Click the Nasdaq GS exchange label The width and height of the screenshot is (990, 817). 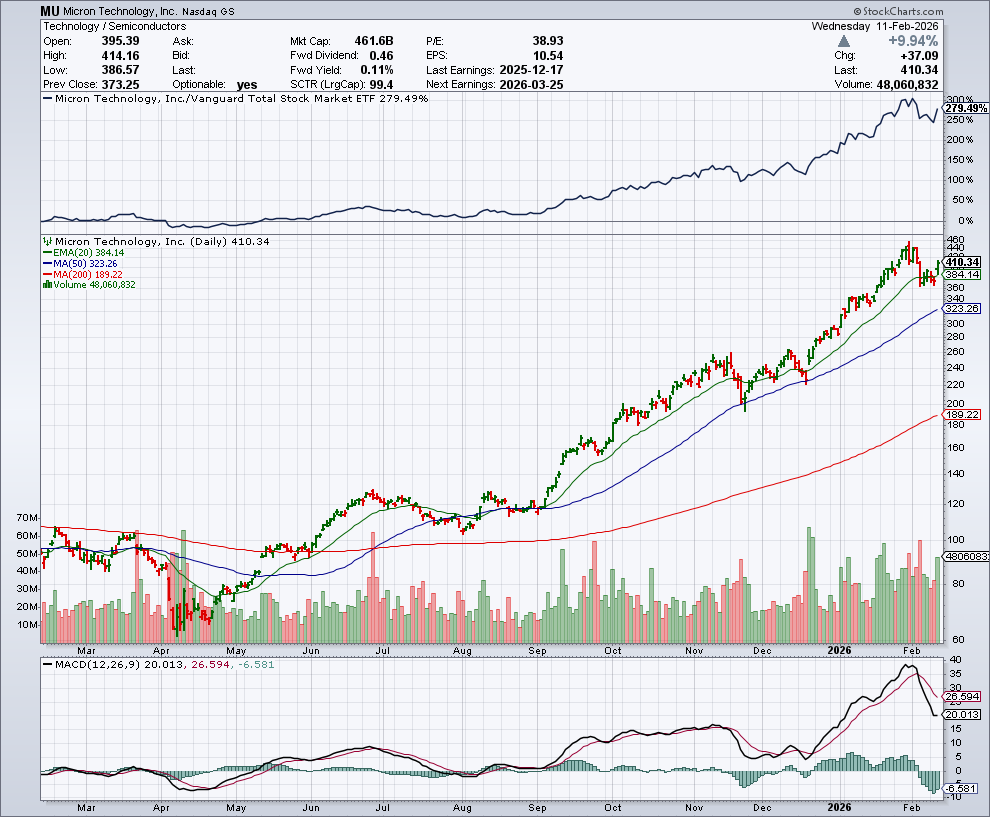coord(208,11)
